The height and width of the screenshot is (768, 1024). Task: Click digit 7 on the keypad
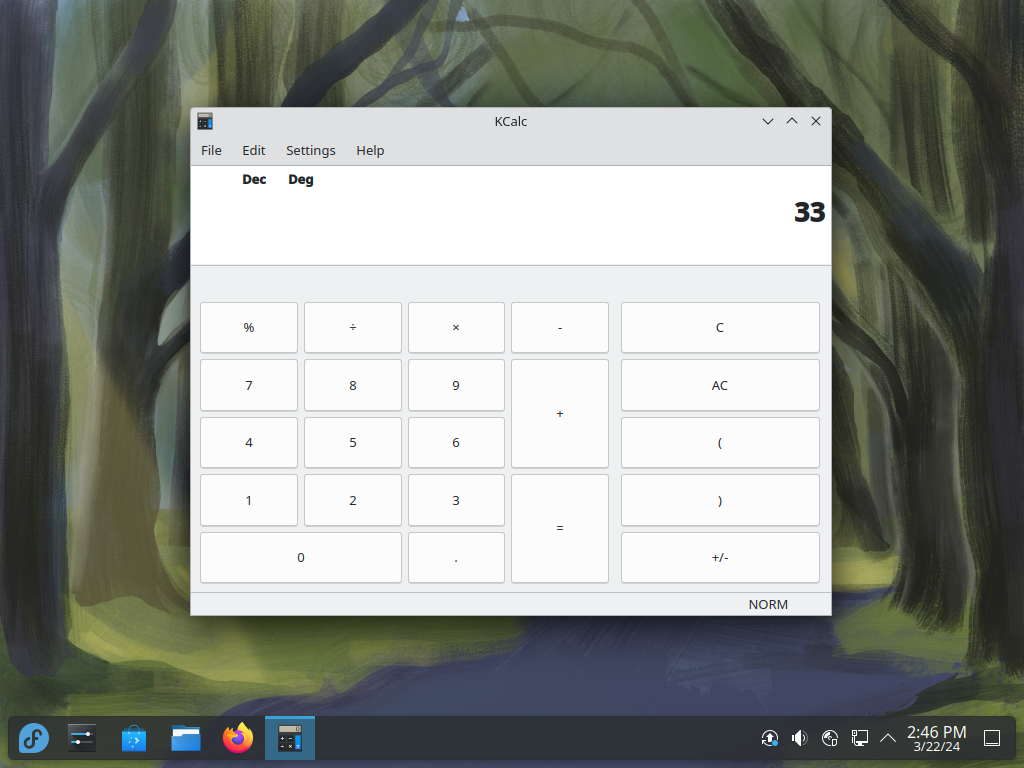pyautogui.click(x=249, y=385)
